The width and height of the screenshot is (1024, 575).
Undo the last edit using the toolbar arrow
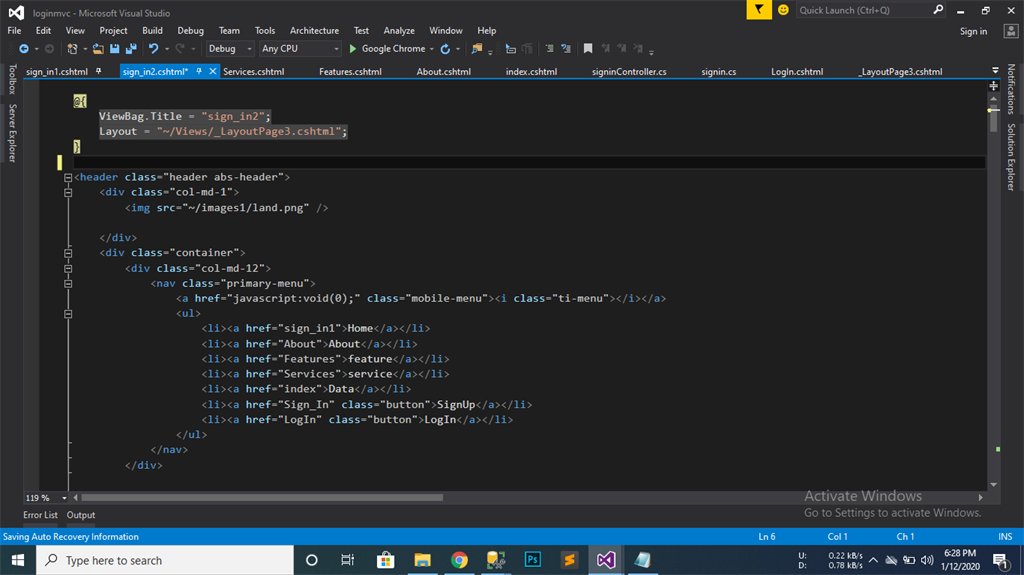(x=153, y=49)
